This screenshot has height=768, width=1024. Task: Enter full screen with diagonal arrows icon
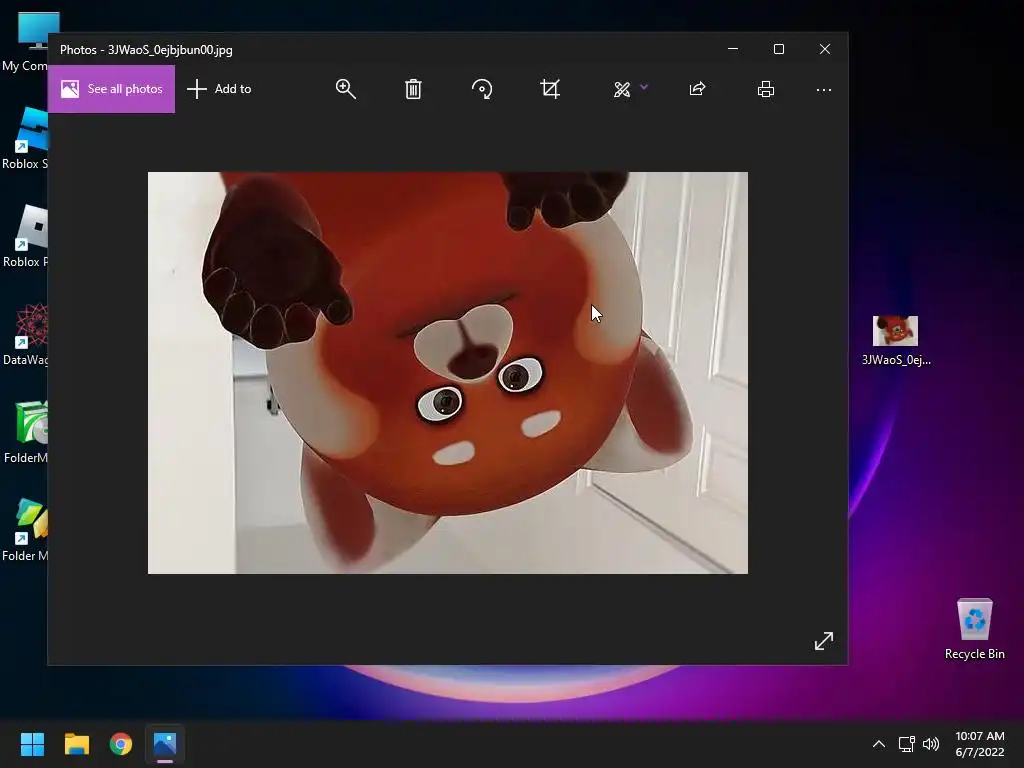coord(824,641)
